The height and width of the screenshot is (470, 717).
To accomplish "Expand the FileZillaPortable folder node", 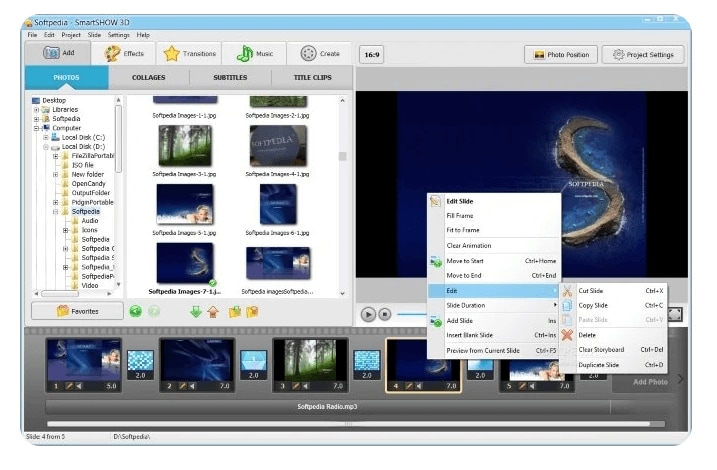I will click(x=56, y=156).
